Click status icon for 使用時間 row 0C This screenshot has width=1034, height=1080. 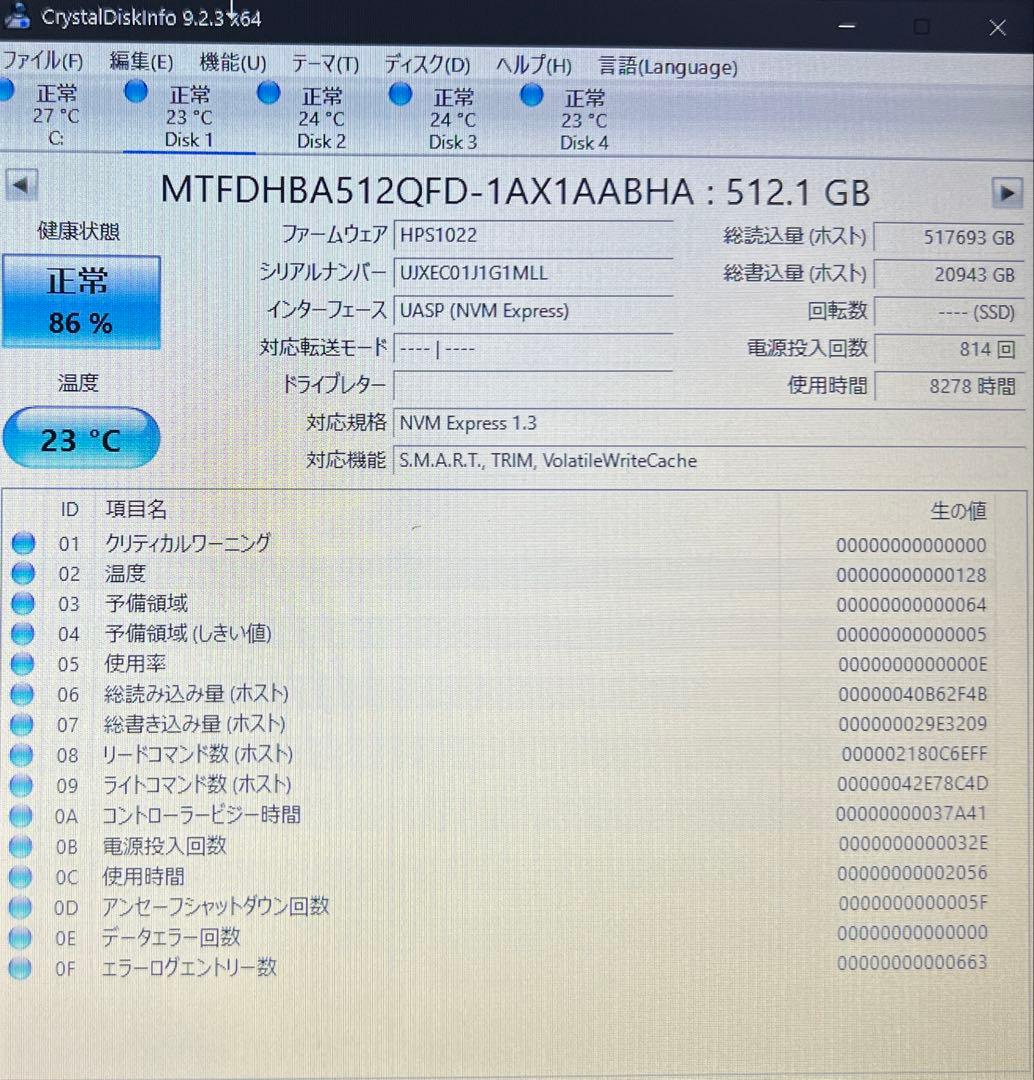tap(20, 877)
